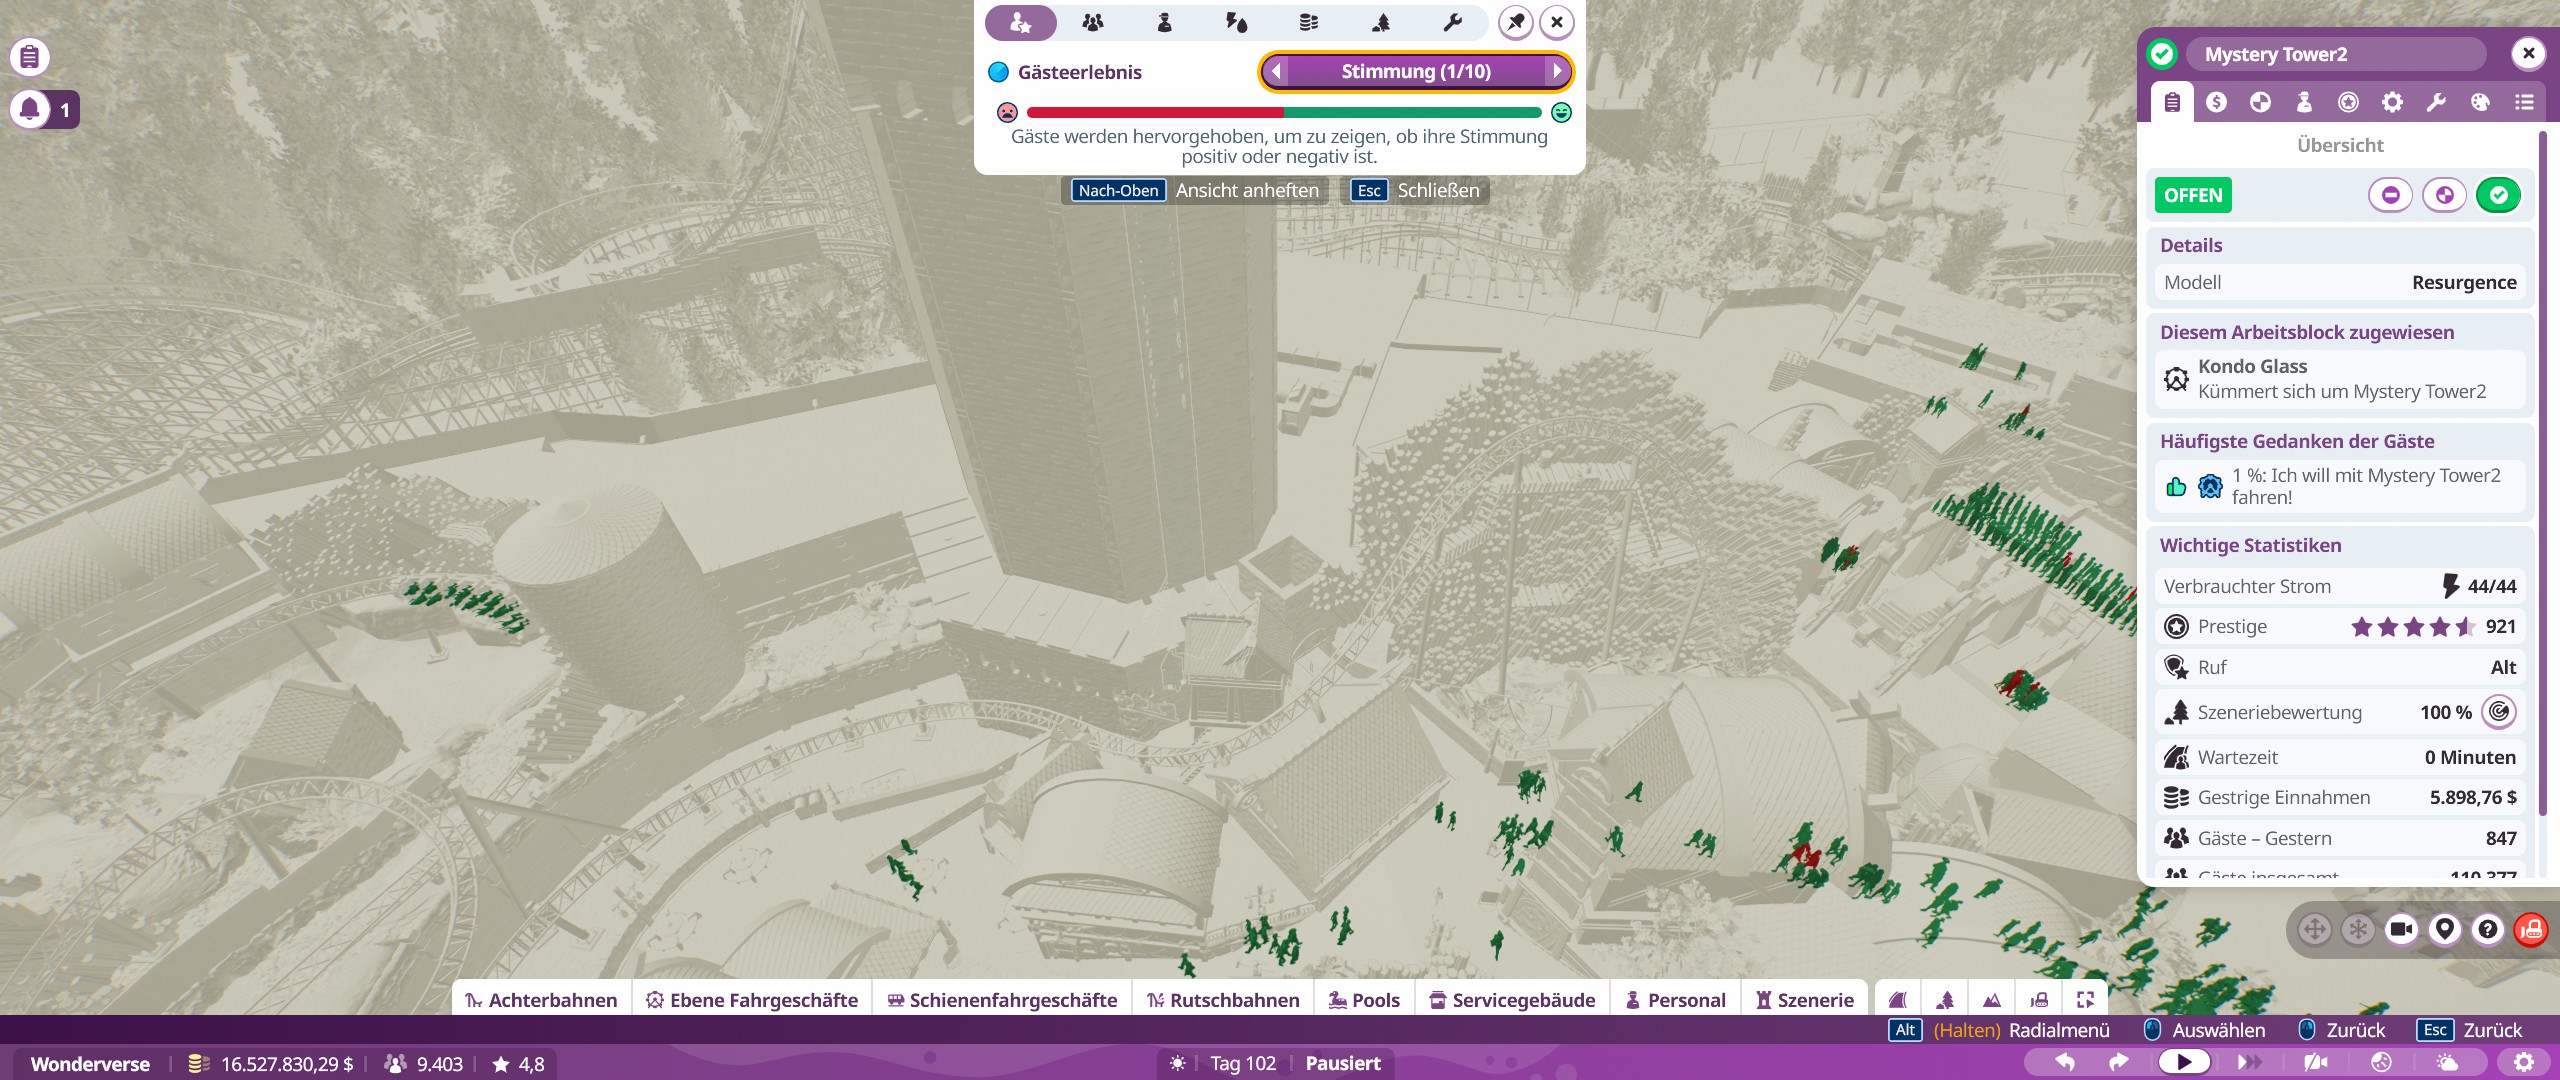Click the red bulldozer delete button

[2531, 930]
